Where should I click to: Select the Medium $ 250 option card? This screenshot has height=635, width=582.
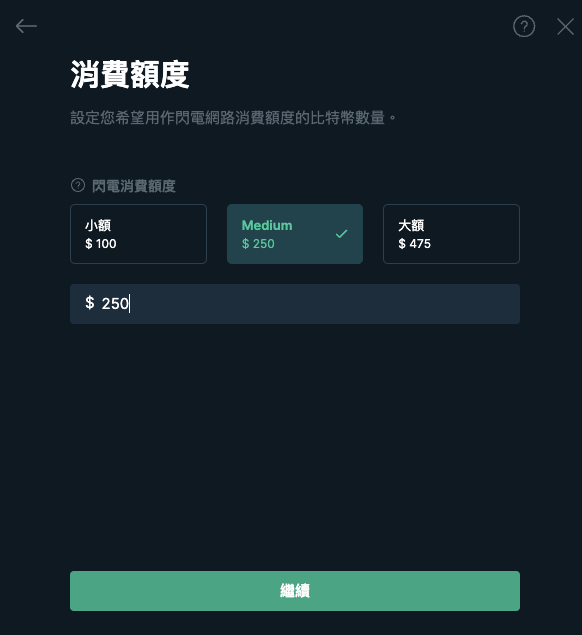click(x=295, y=234)
